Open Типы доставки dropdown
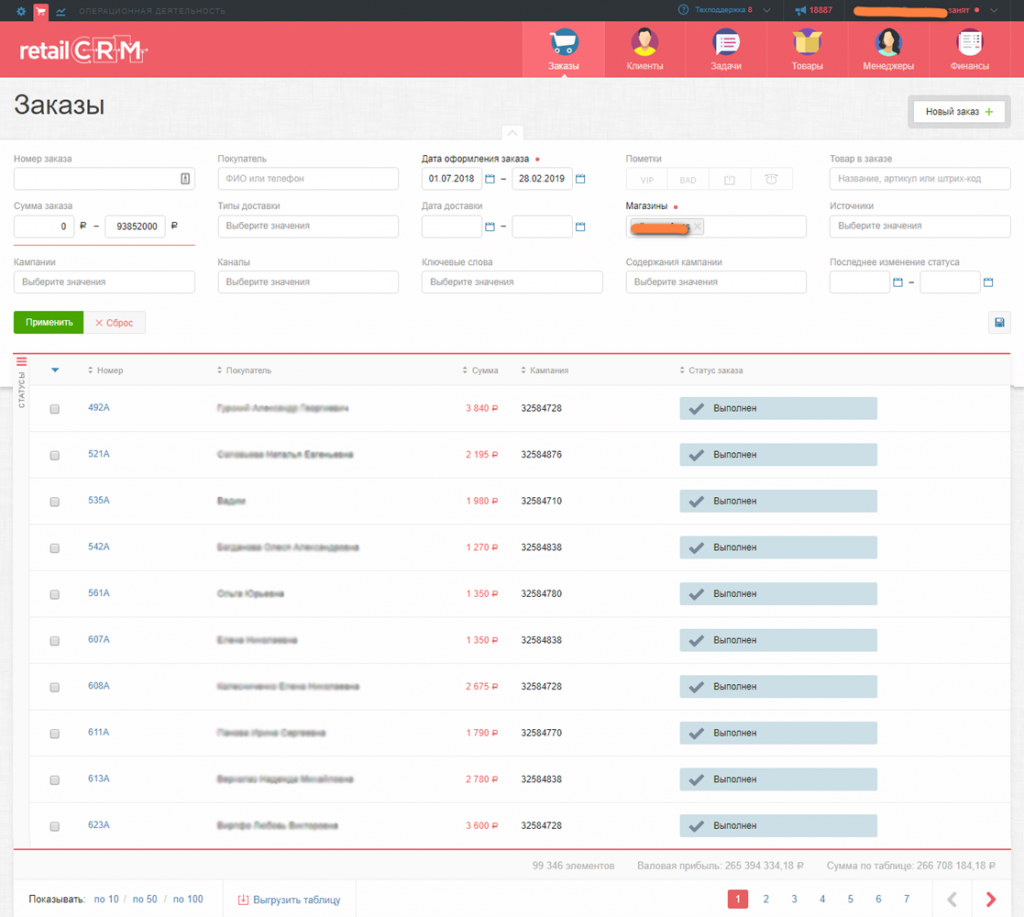The width and height of the screenshot is (1024, 917). [x=308, y=226]
